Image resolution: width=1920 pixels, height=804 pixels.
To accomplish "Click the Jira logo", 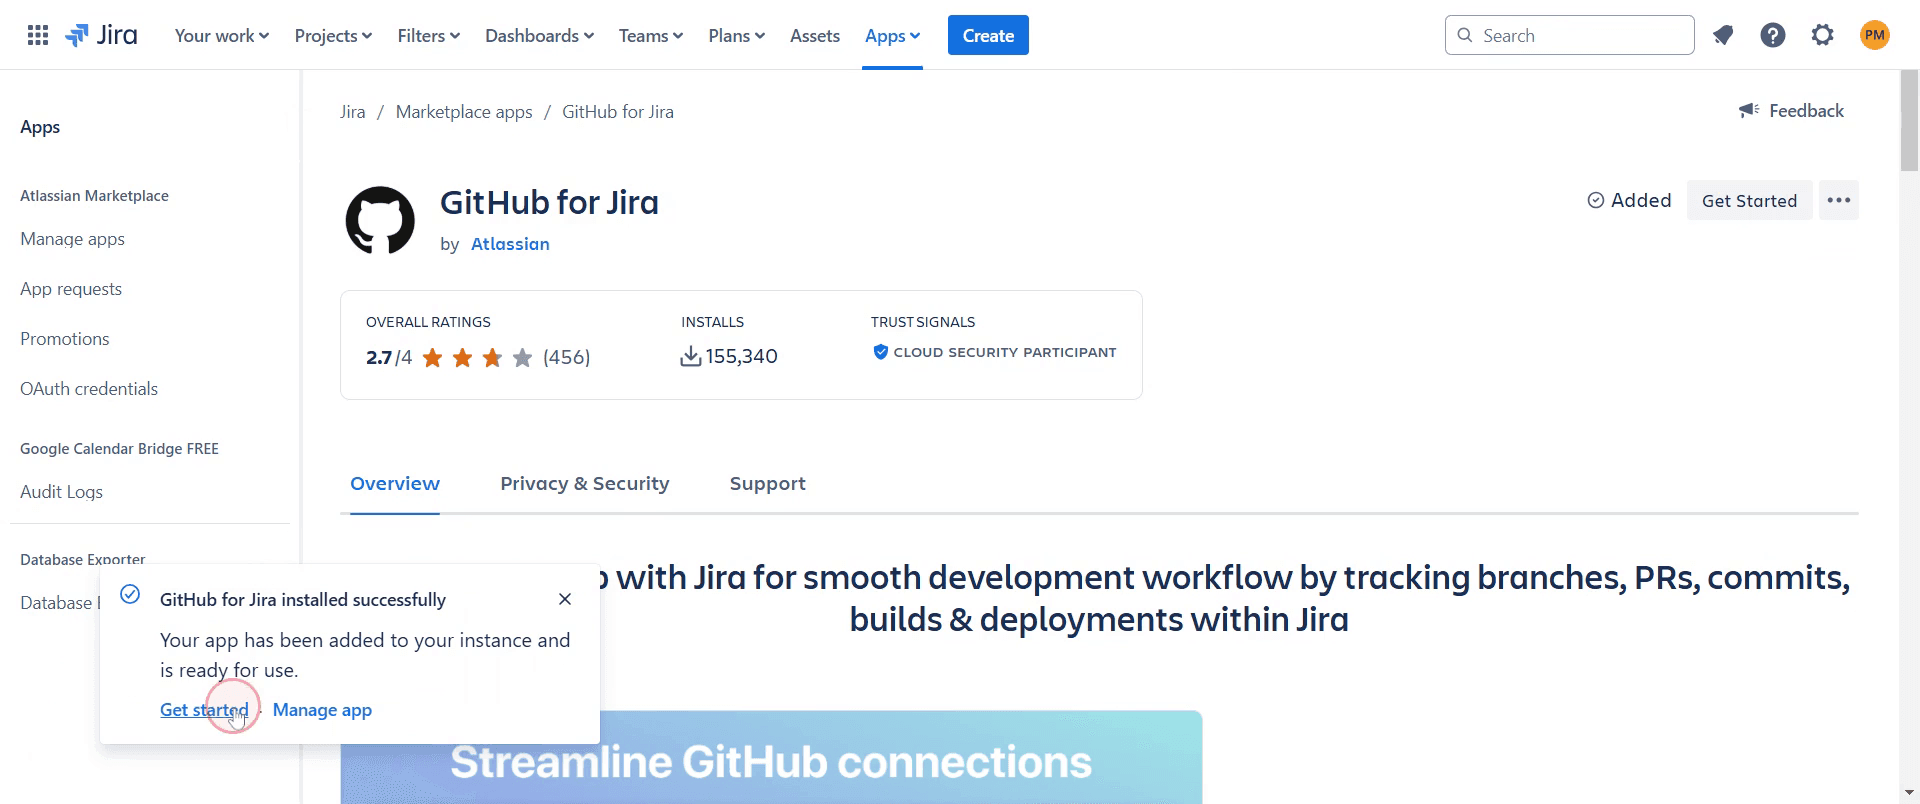I will (x=101, y=35).
